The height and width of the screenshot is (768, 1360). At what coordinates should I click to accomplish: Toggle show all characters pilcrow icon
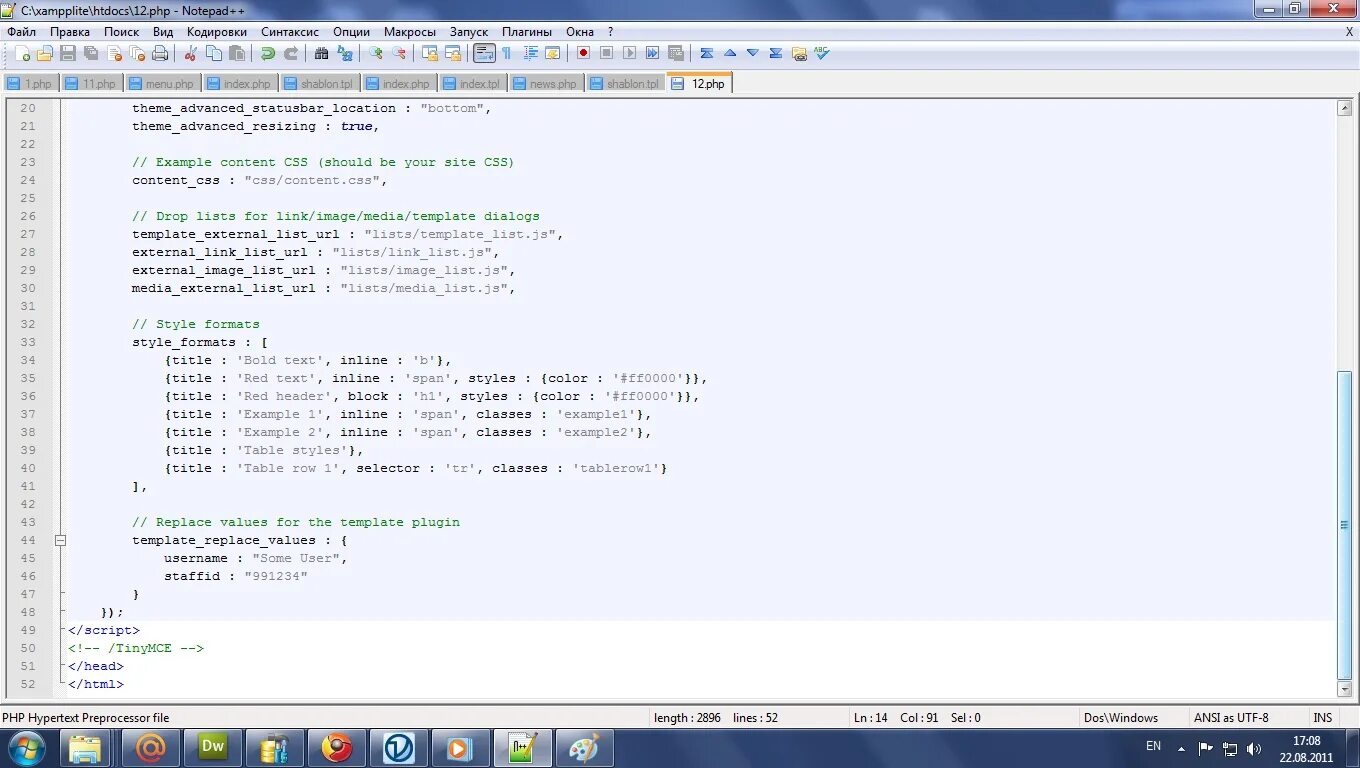click(507, 53)
